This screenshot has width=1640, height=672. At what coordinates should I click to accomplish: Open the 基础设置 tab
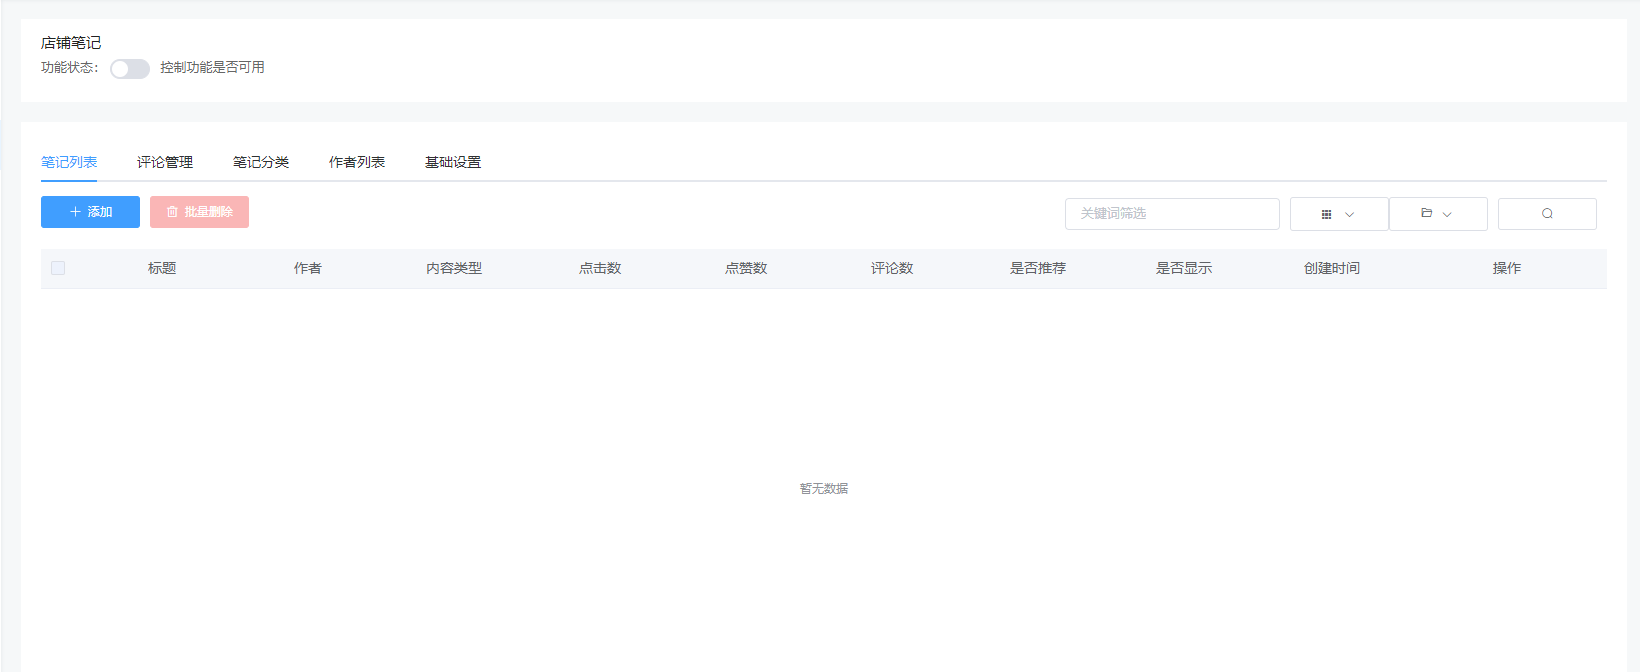453,162
